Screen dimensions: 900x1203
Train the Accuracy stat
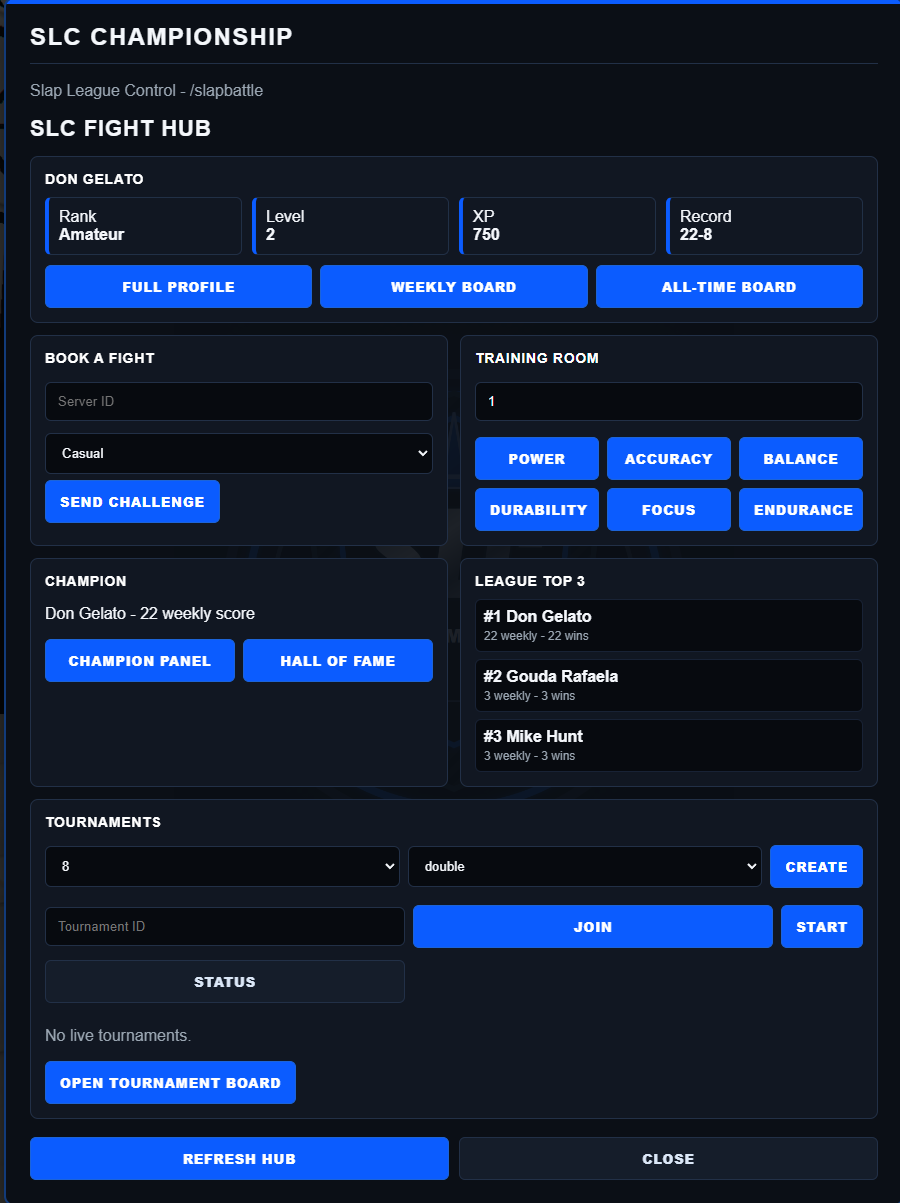(669, 459)
